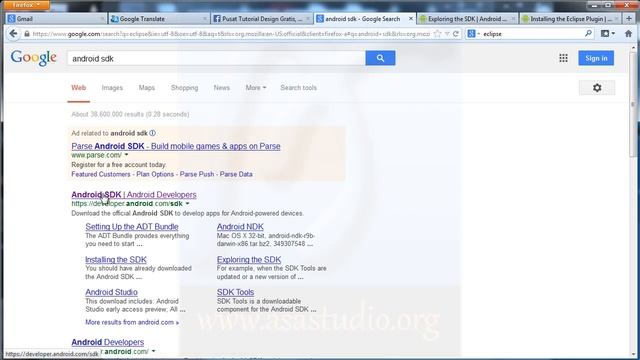Viewport: 640px width, 360px height.
Task: Click the browser back arrow button
Action: (x=13, y=34)
